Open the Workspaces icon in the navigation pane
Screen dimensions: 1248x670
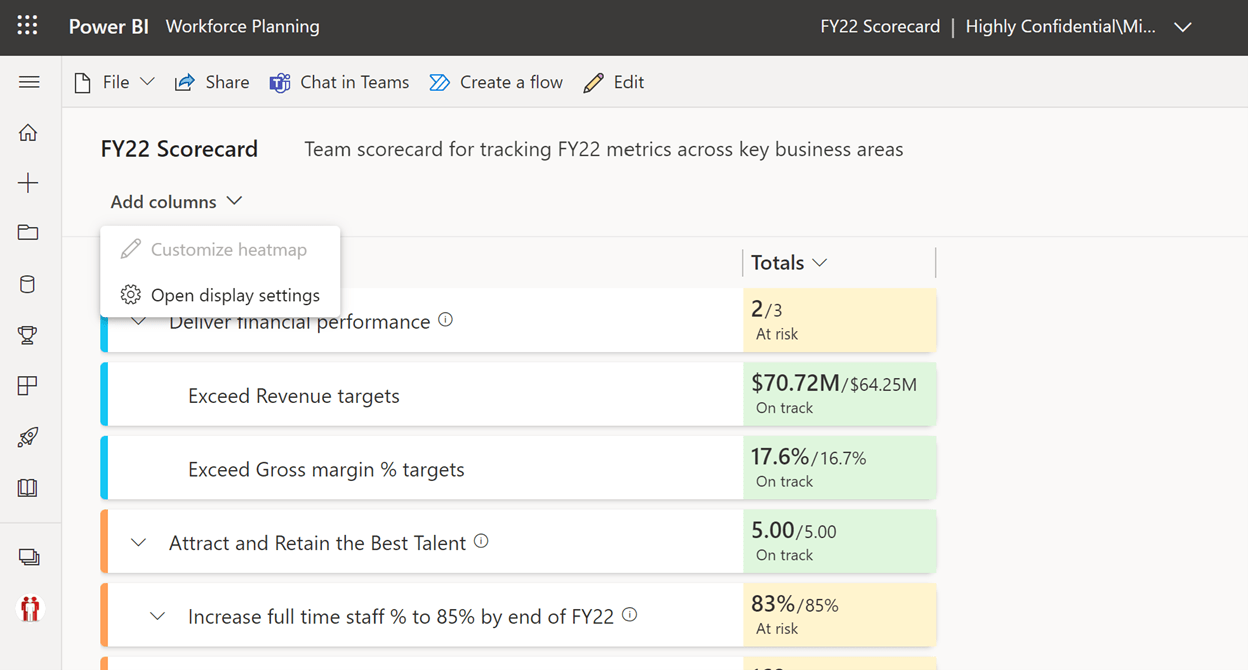click(28, 557)
